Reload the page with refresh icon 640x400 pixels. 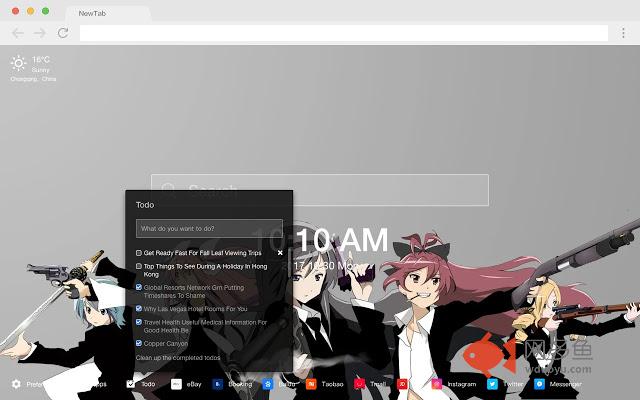click(63, 33)
